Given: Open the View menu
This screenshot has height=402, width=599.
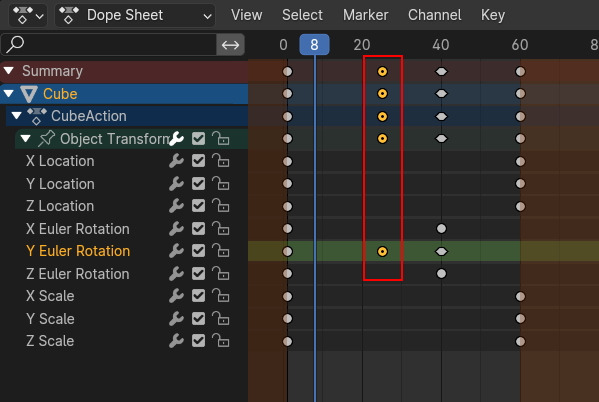Looking at the screenshot, I should 246,15.
